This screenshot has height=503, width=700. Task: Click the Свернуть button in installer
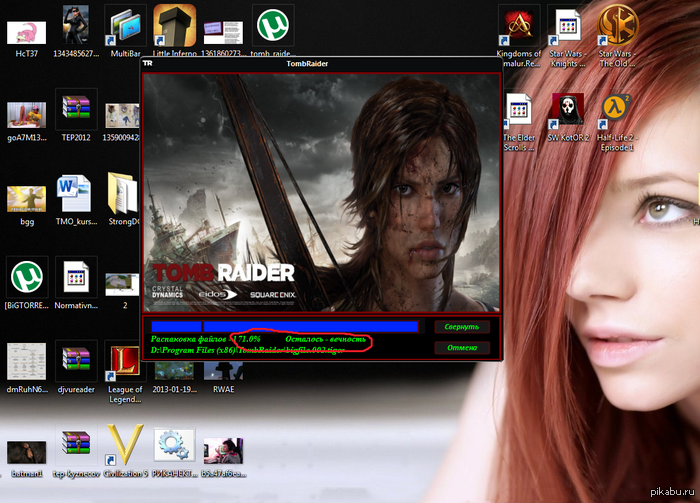[462, 326]
